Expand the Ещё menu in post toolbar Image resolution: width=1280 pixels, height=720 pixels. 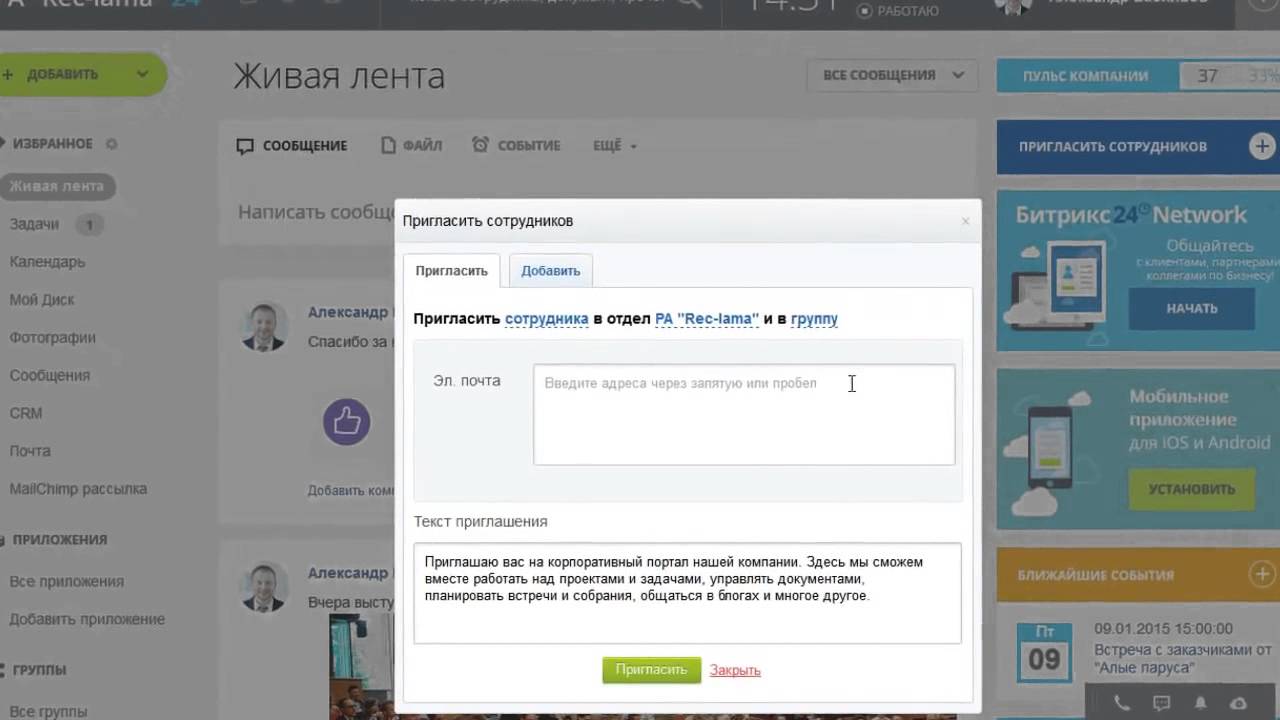(614, 146)
